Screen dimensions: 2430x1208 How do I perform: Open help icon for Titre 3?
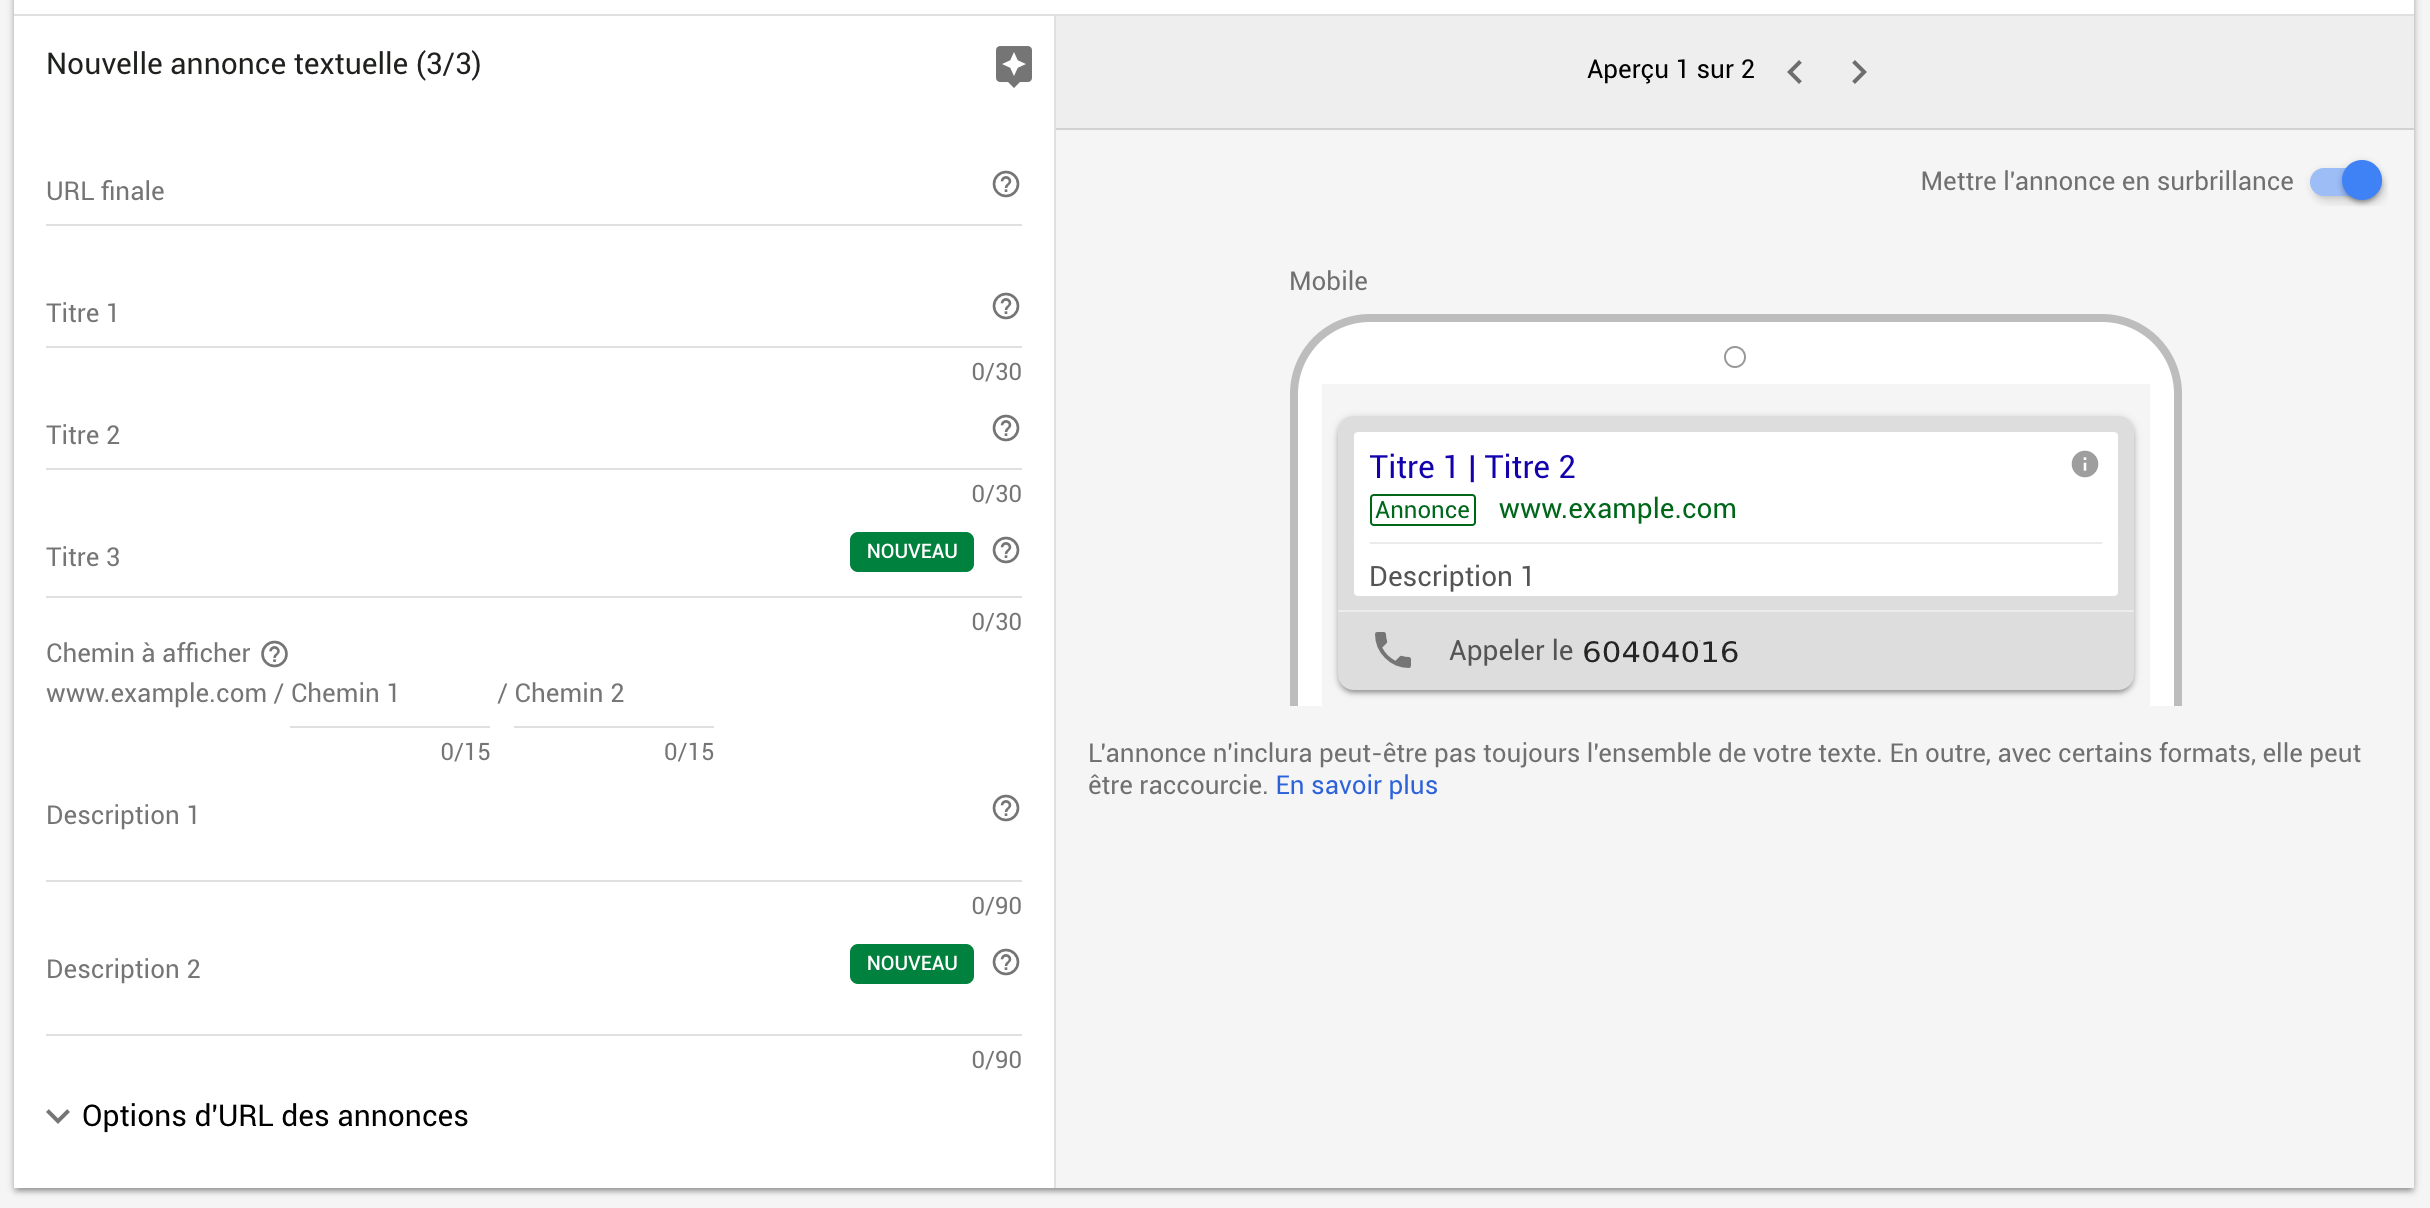[x=1005, y=550]
